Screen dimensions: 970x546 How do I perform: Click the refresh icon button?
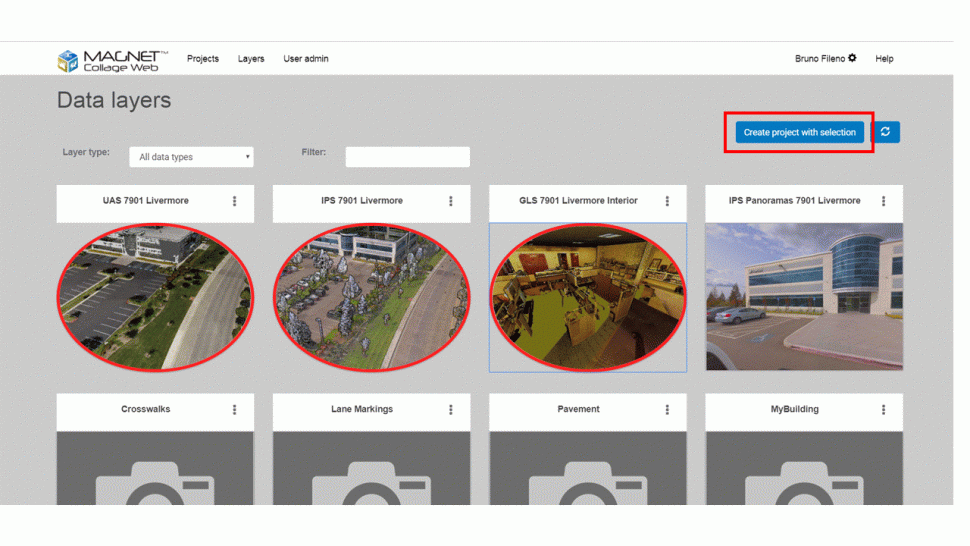click(885, 132)
